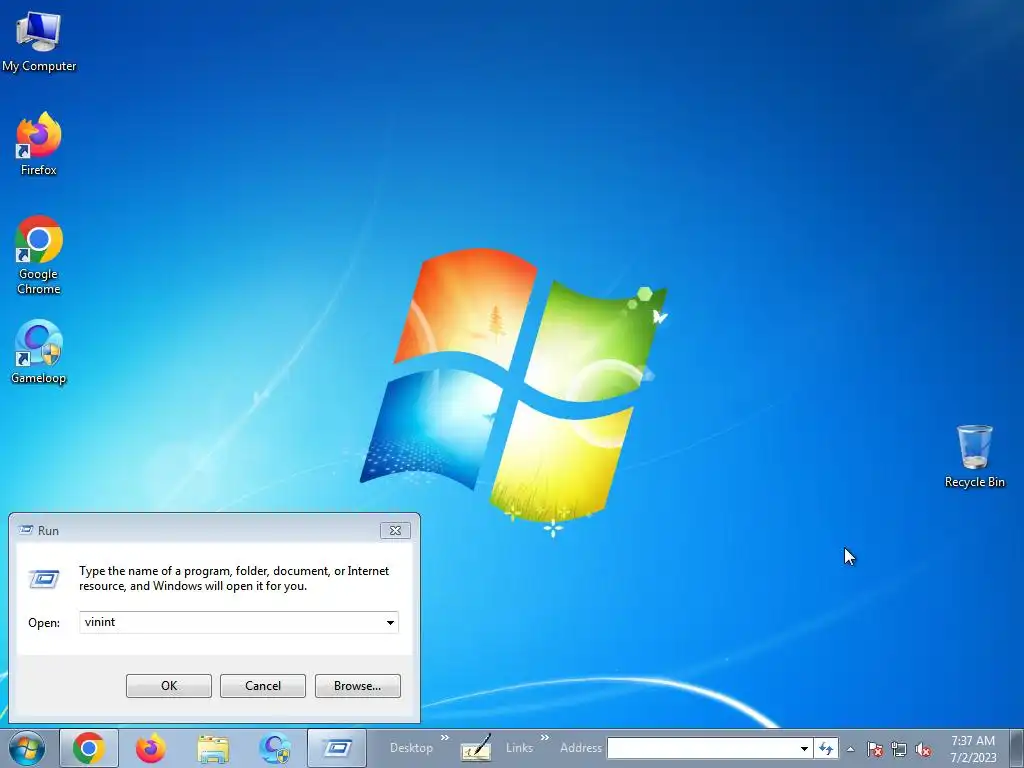This screenshot has height=768, width=1024.
Task: Open the Address toolbar dropdown arrow
Action: (x=804, y=748)
